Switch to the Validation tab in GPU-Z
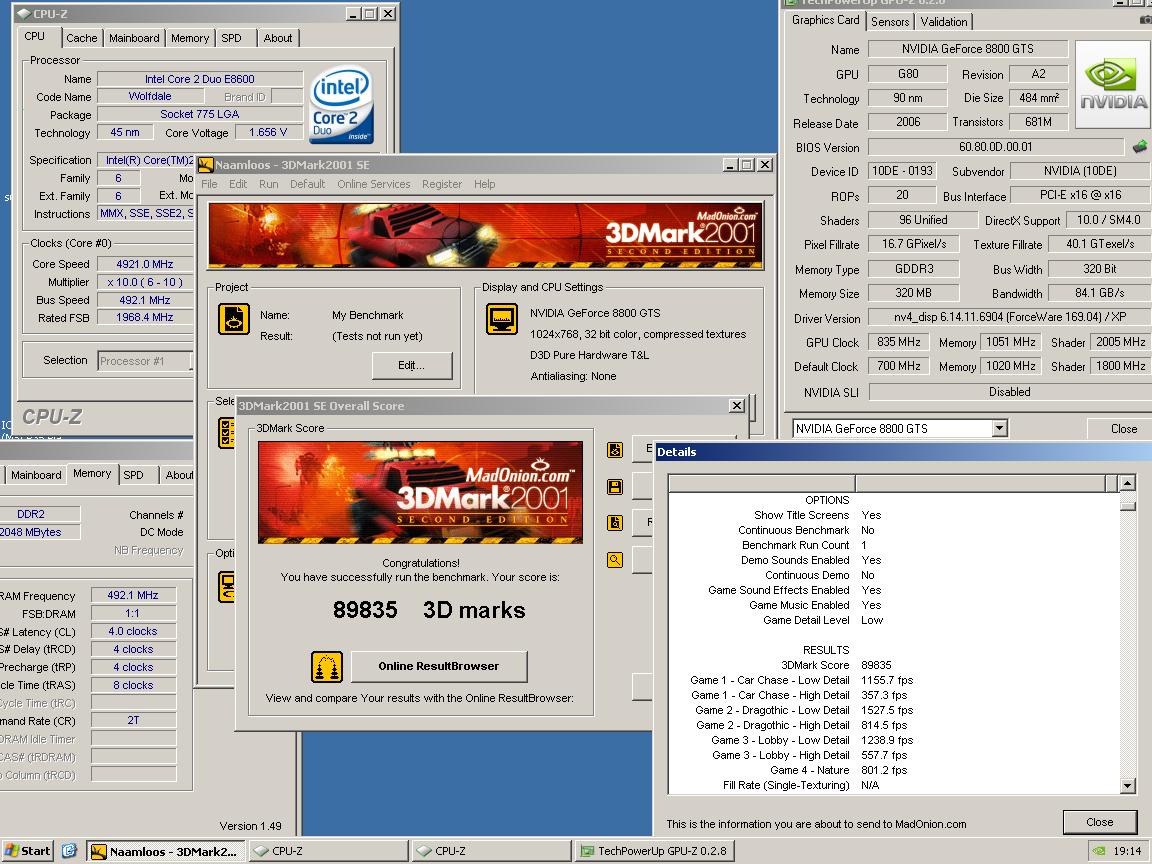 click(x=944, y=21)
